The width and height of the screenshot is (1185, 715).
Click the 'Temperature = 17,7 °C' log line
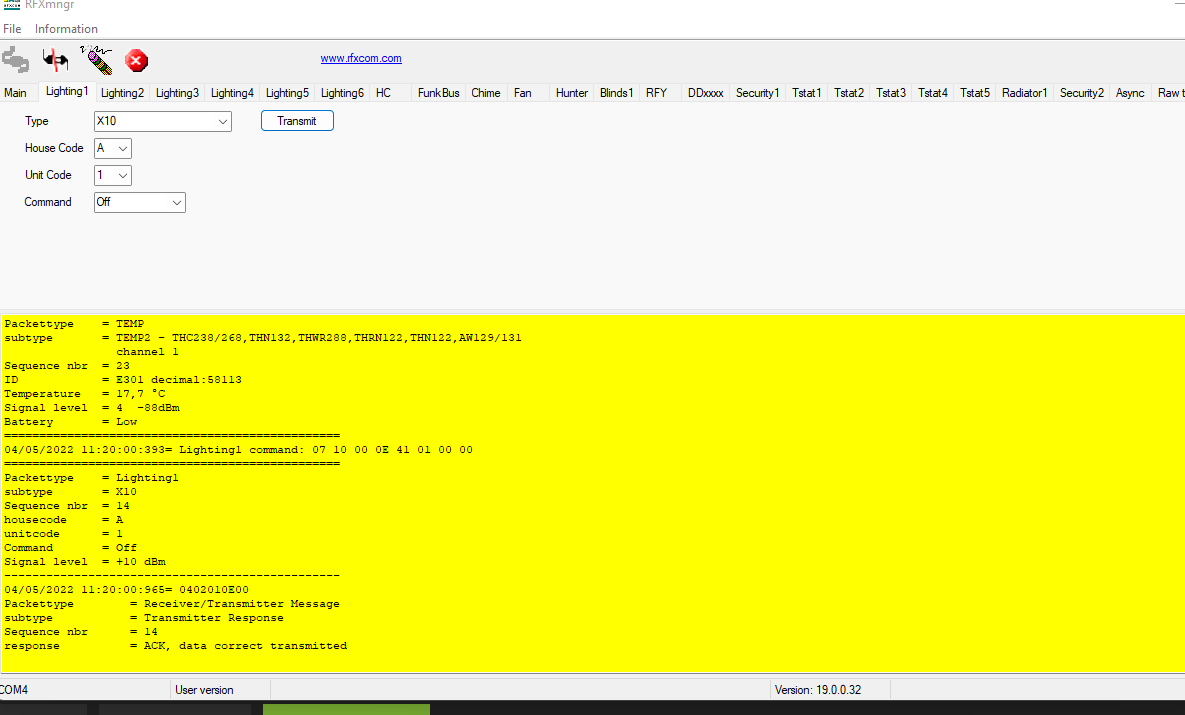tap(85, 394)
